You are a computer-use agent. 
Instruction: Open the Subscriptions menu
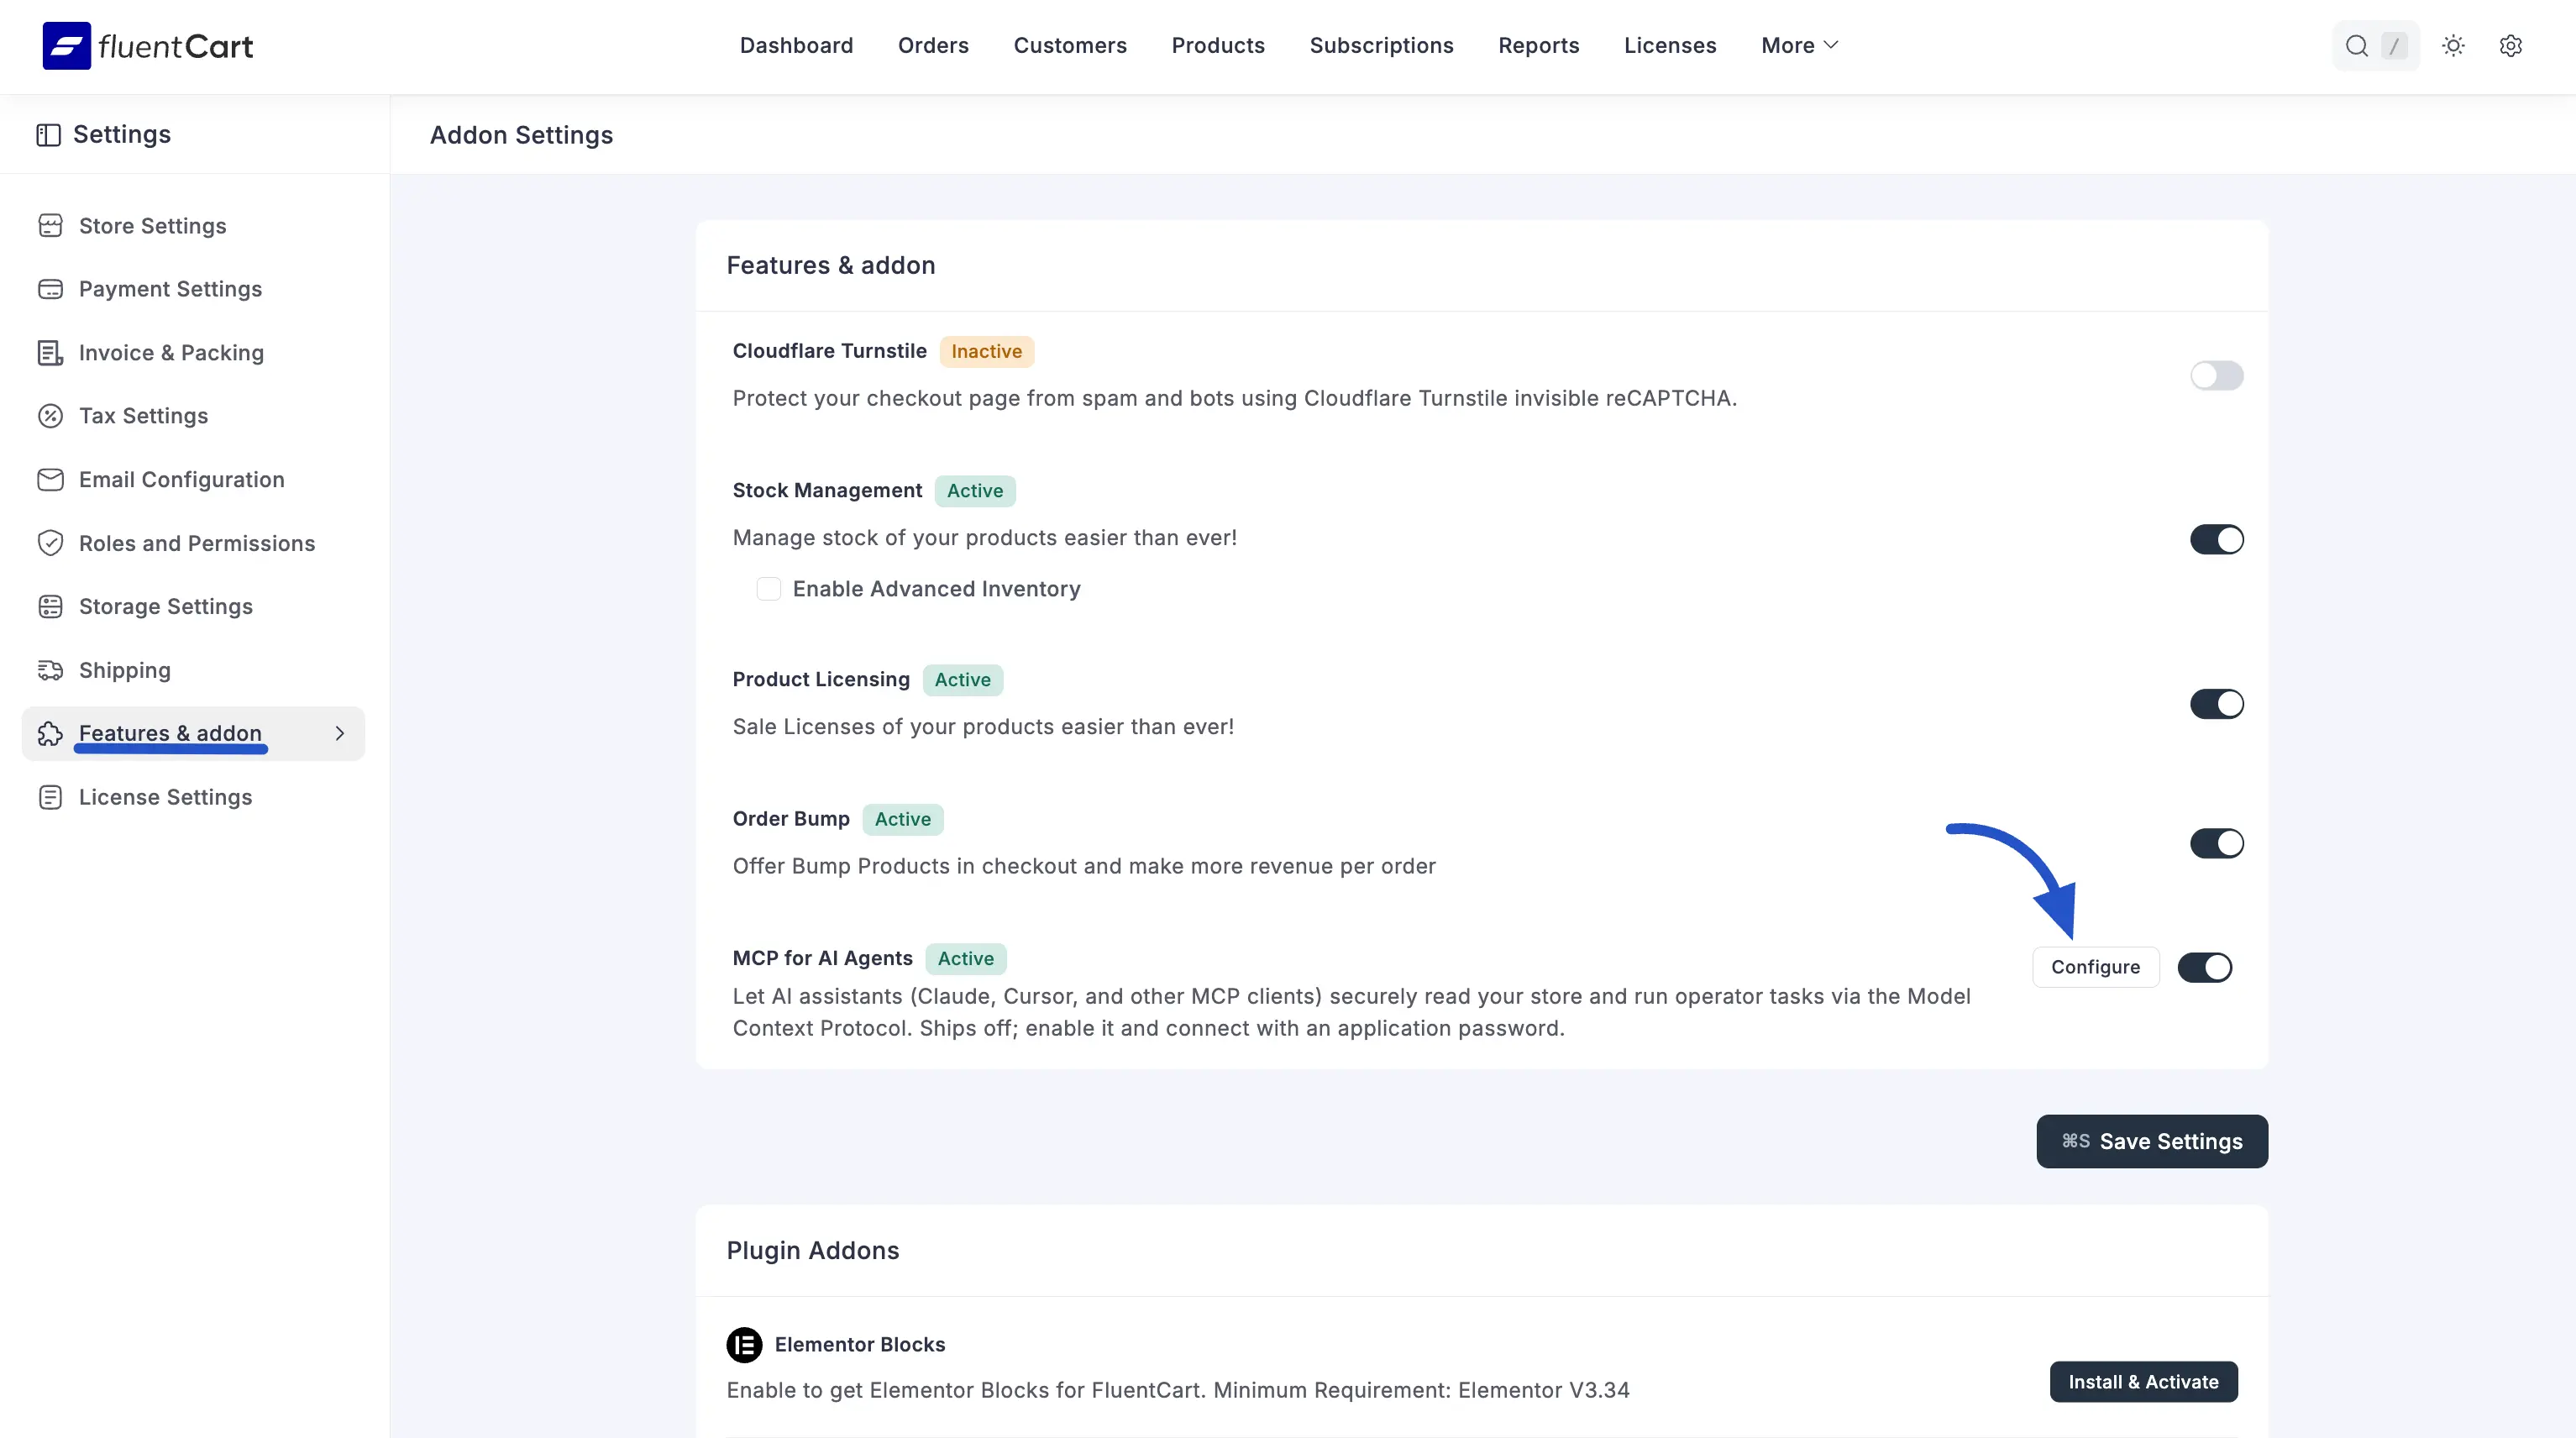(x=1381, y=46)
